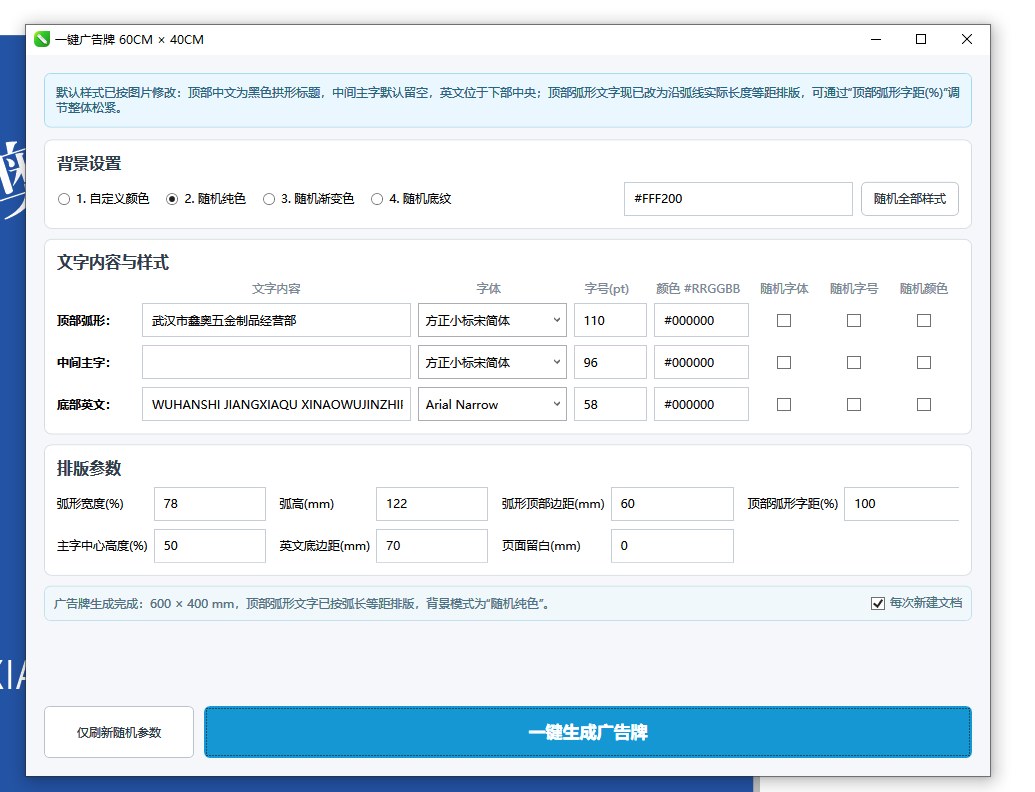Open the Arial Narrow font dropdown

point(492,404)
